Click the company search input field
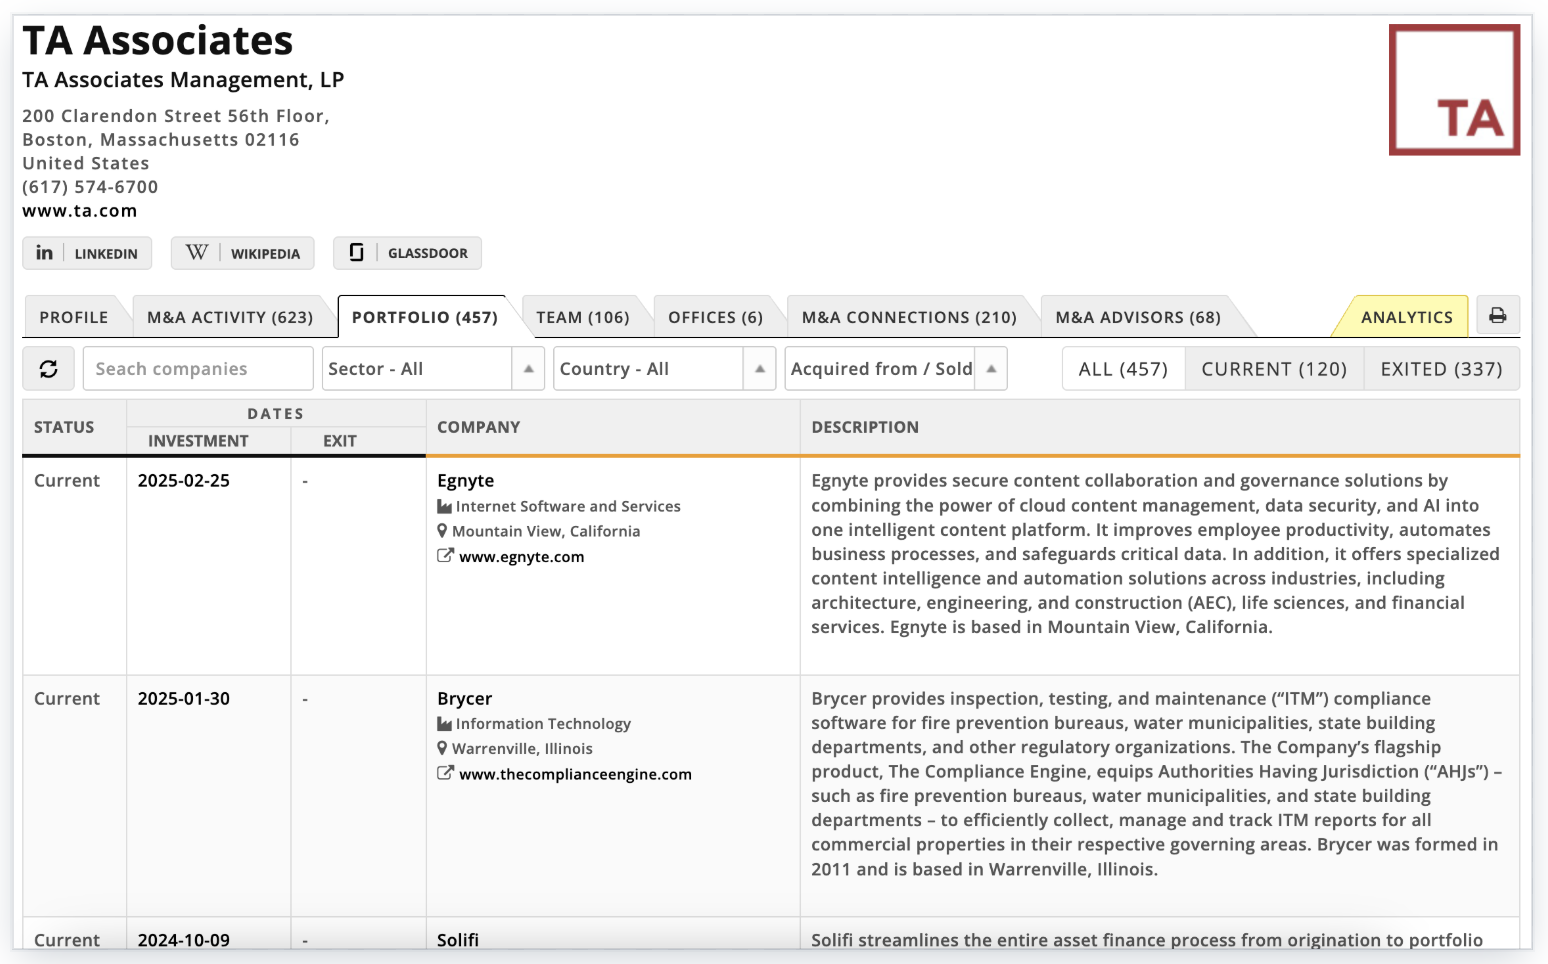The width and height of the screenshot is (1548, 964). point(197,368)
